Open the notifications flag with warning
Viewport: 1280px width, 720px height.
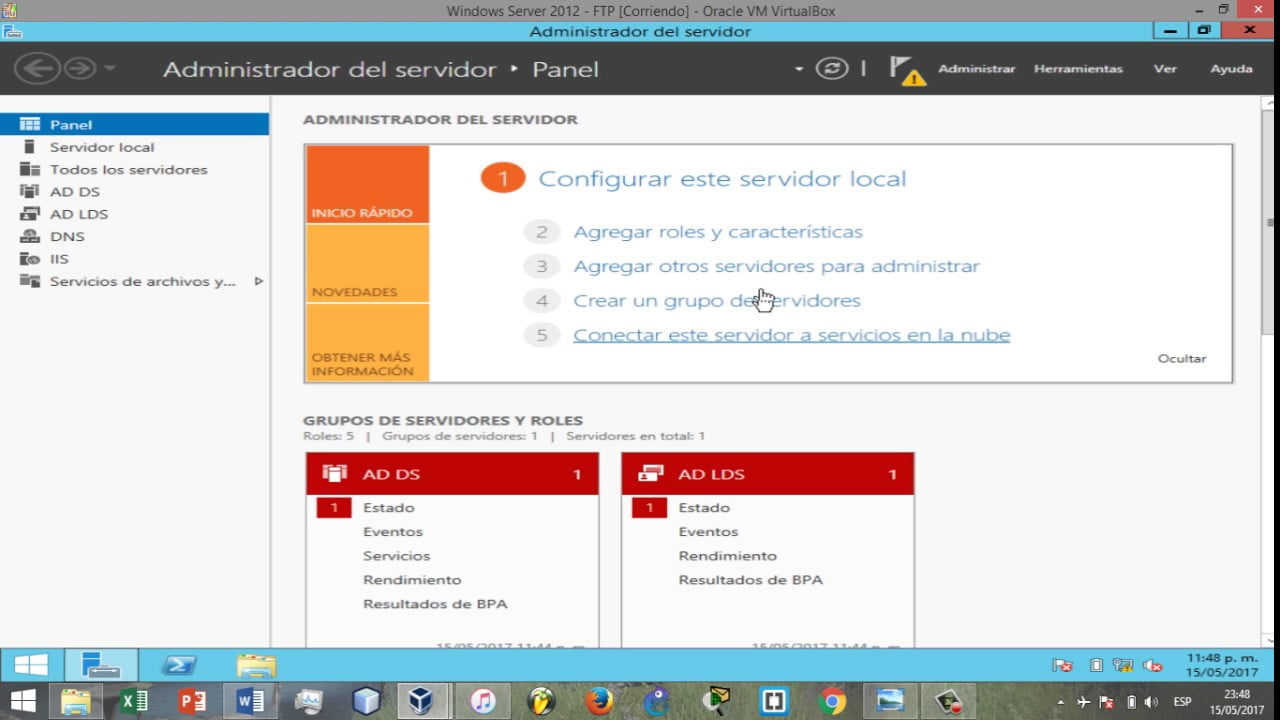[906, 69]
